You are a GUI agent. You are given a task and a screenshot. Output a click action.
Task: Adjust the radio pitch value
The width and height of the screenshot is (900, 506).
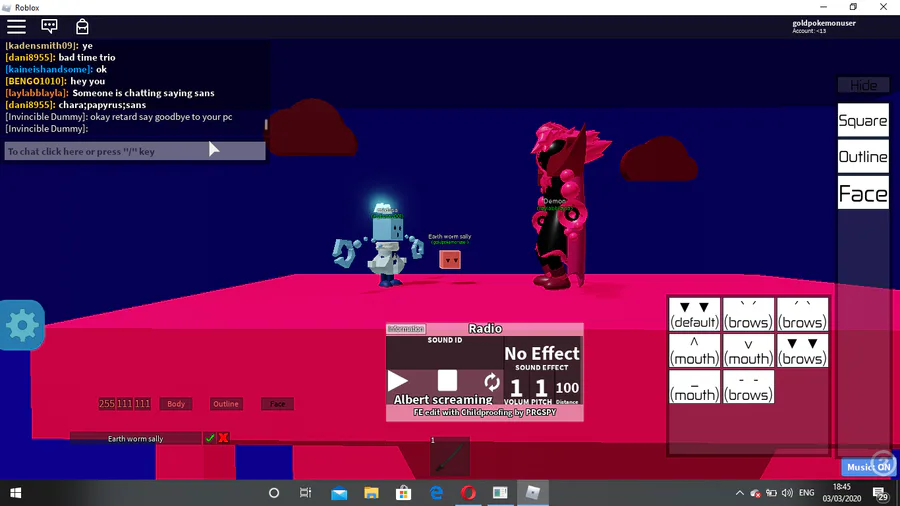pos(541,388)
